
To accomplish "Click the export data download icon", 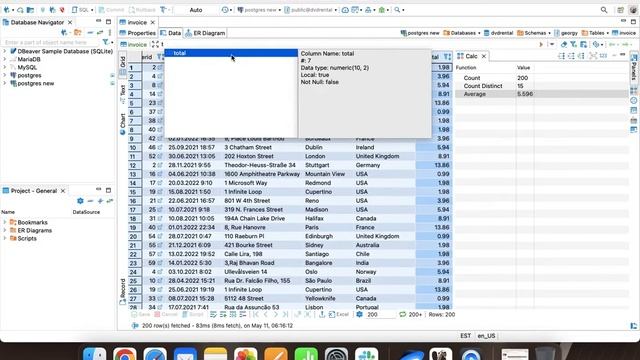I will tap(322, 314).
